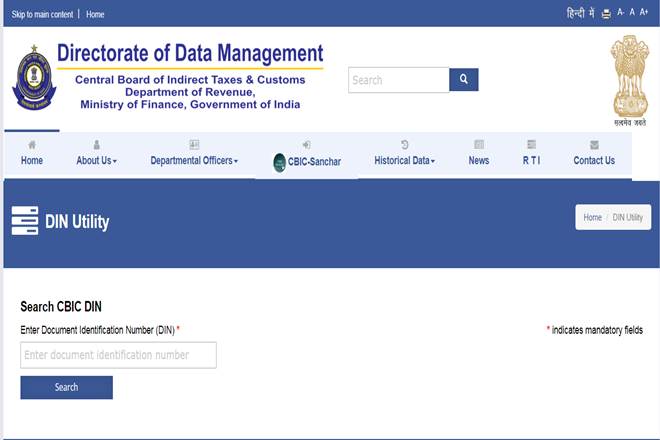The height and width of the screenshot is (440, 660).
Task: Click the Ashoka national emblem image
Action: [x=630, y=78]
